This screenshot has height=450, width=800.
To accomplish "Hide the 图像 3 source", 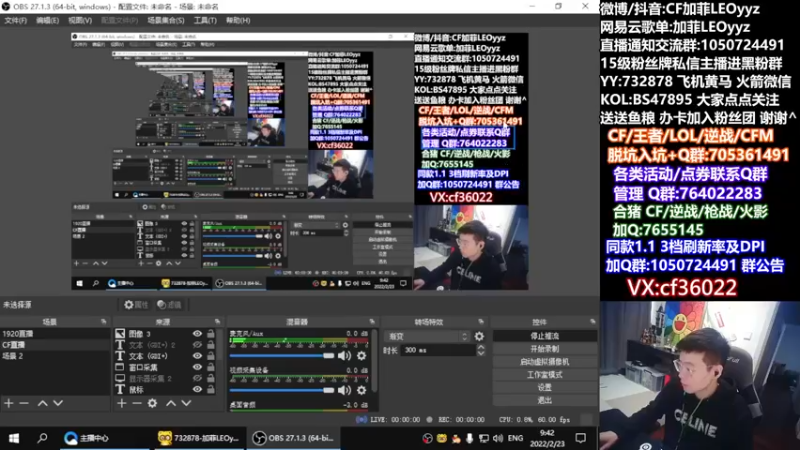I will point(197,334).
